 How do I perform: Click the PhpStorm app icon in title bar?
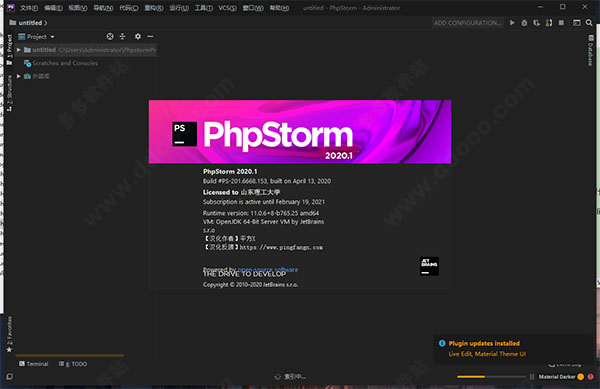[11, 8]
